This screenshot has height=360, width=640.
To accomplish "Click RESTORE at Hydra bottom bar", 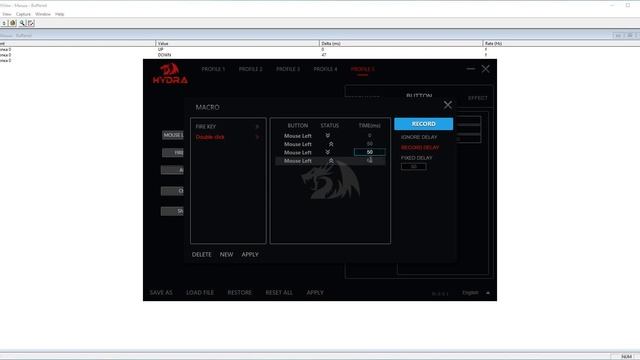I will pos(240,293).
